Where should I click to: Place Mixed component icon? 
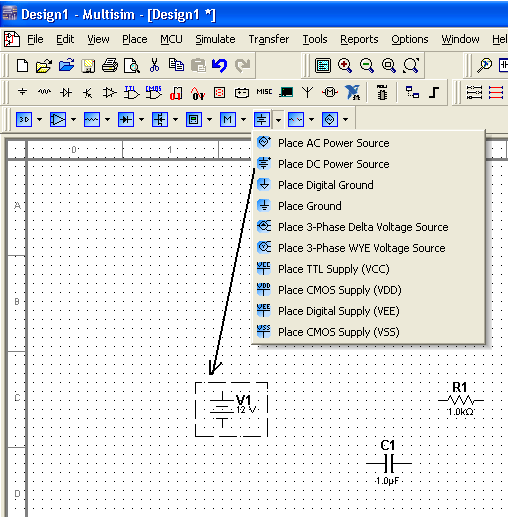[x=198, y=93]
